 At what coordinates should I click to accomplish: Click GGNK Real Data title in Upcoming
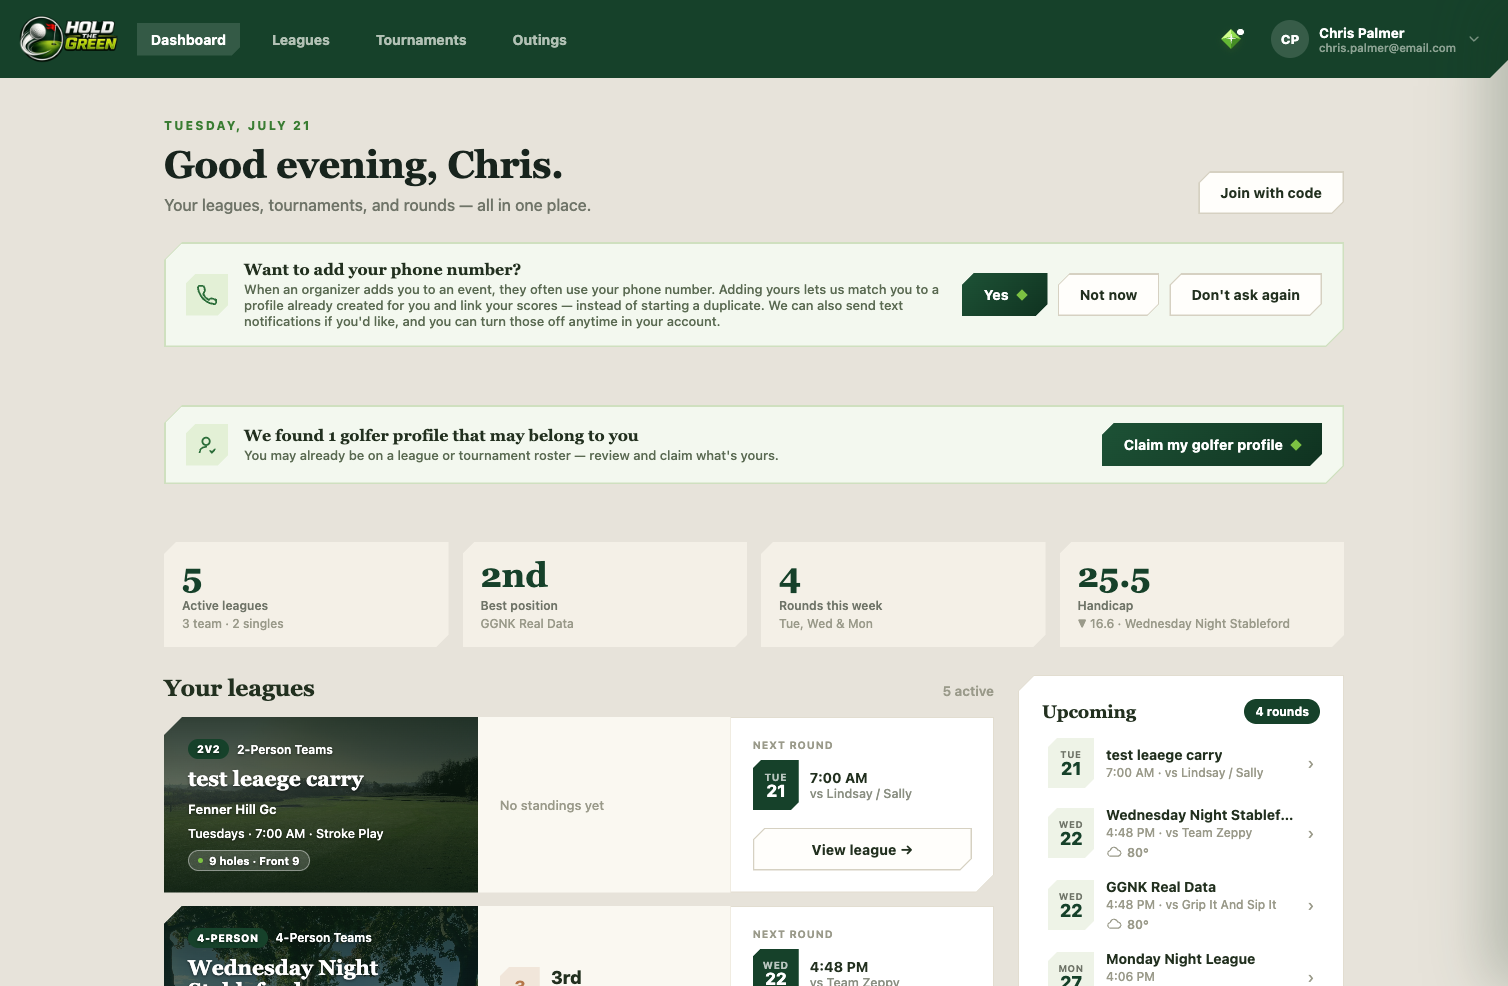[1161, 887]
